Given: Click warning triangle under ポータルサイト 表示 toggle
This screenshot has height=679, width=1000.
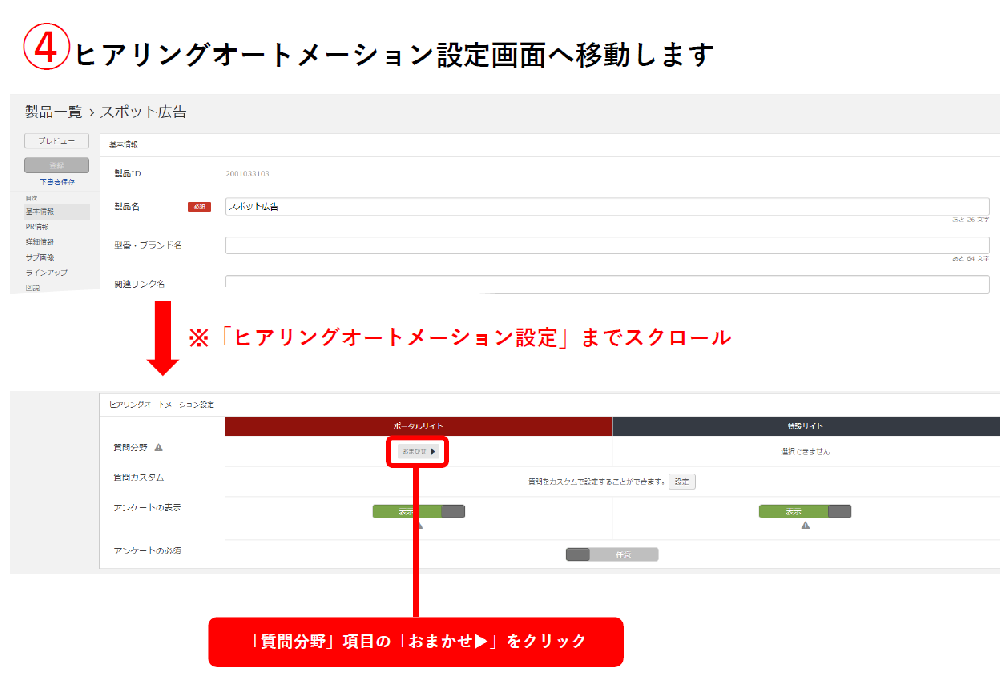Looking at the screenshot, I should 419,525.
